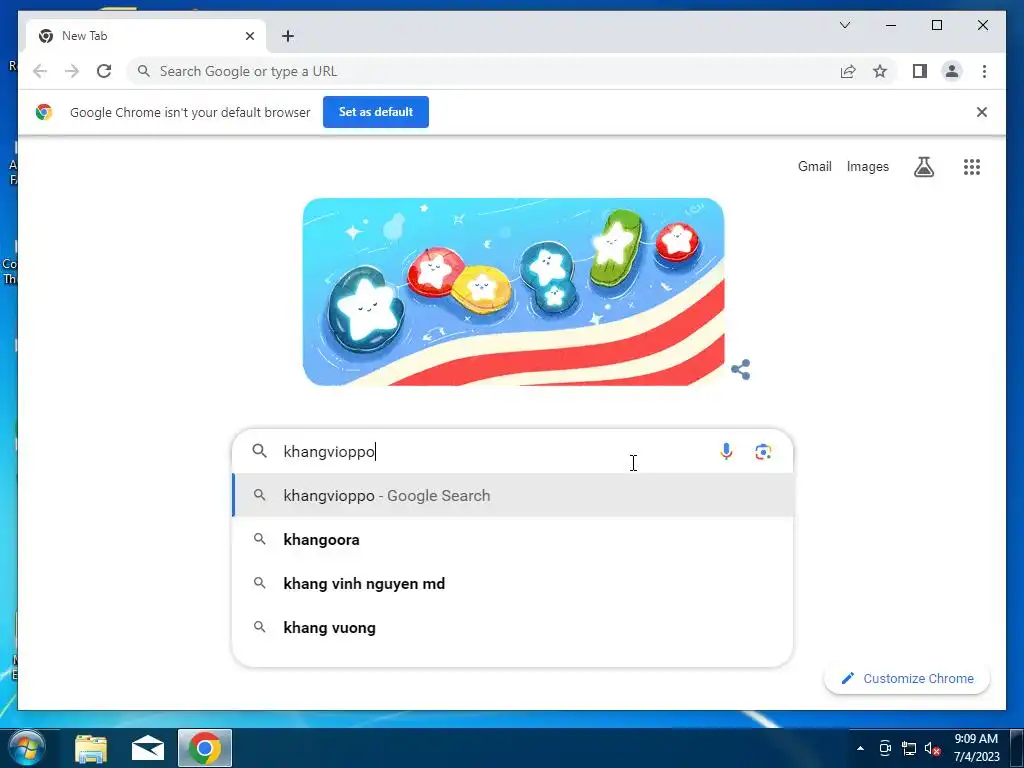Screen dimensions: 1024x768
Task: Select the New Tab tab
Action: (145, 36)
